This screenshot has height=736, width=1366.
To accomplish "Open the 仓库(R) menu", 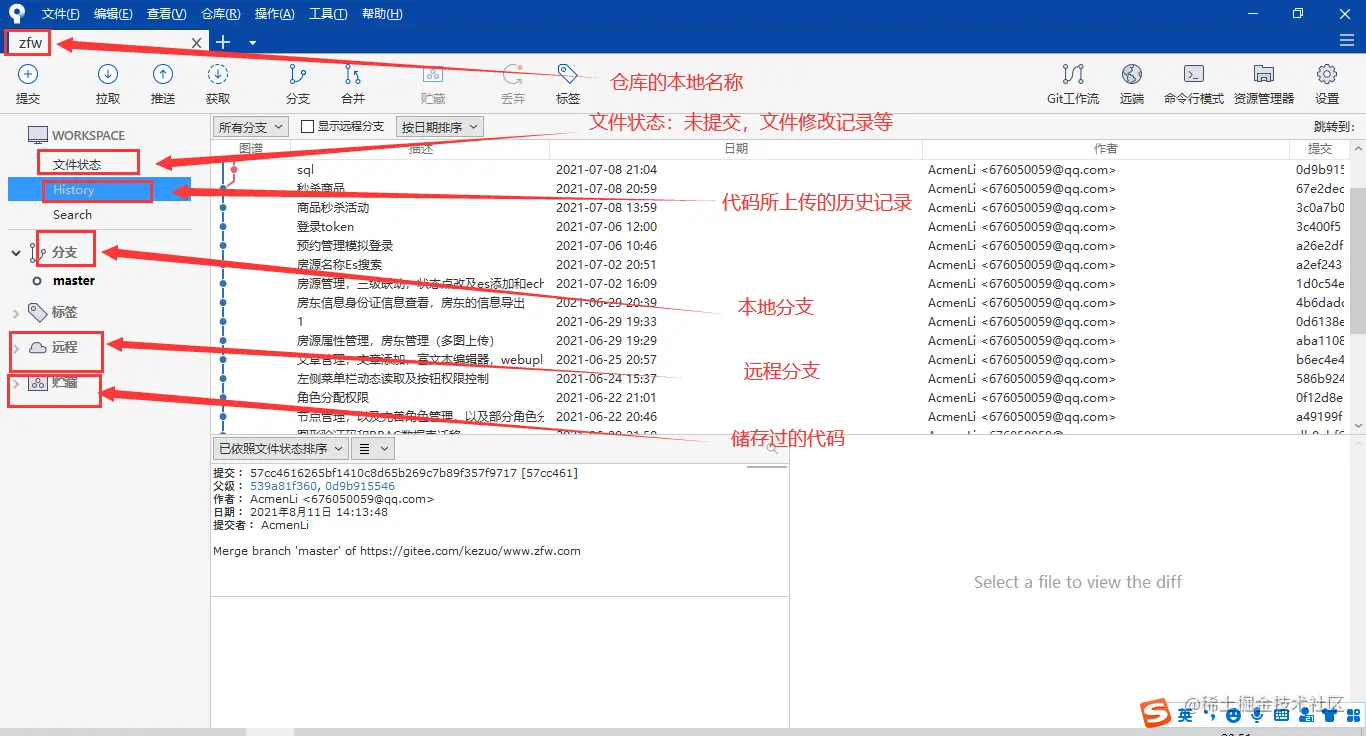I will (x=221, y=14).
